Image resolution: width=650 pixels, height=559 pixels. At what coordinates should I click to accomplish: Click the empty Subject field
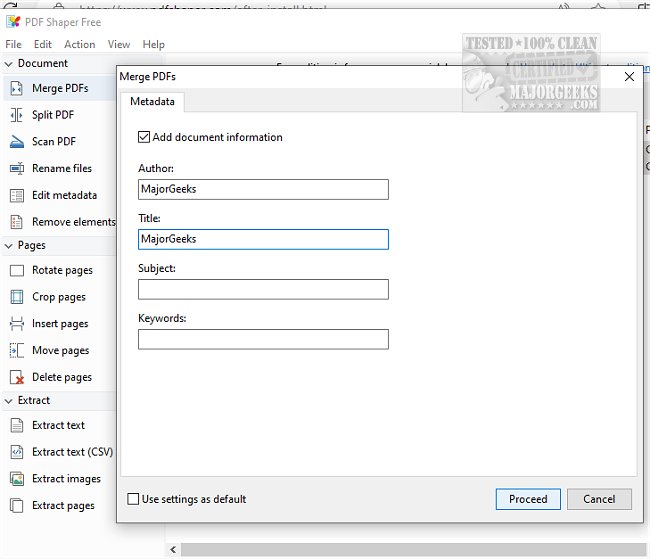(263, 289)
